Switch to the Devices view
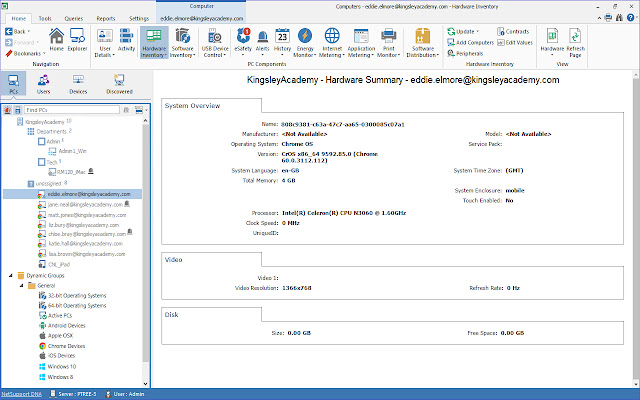640x400 pixels. coord(78,84)
